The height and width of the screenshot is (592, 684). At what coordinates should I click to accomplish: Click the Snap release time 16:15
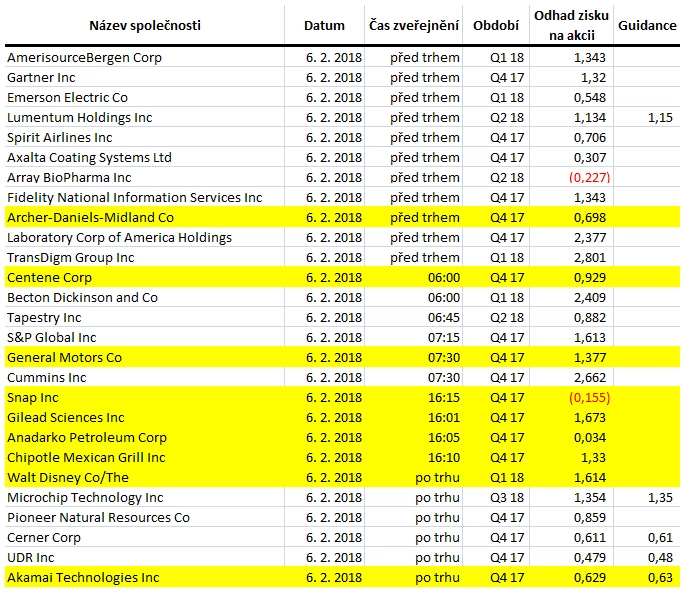click(x=444, y=398)
